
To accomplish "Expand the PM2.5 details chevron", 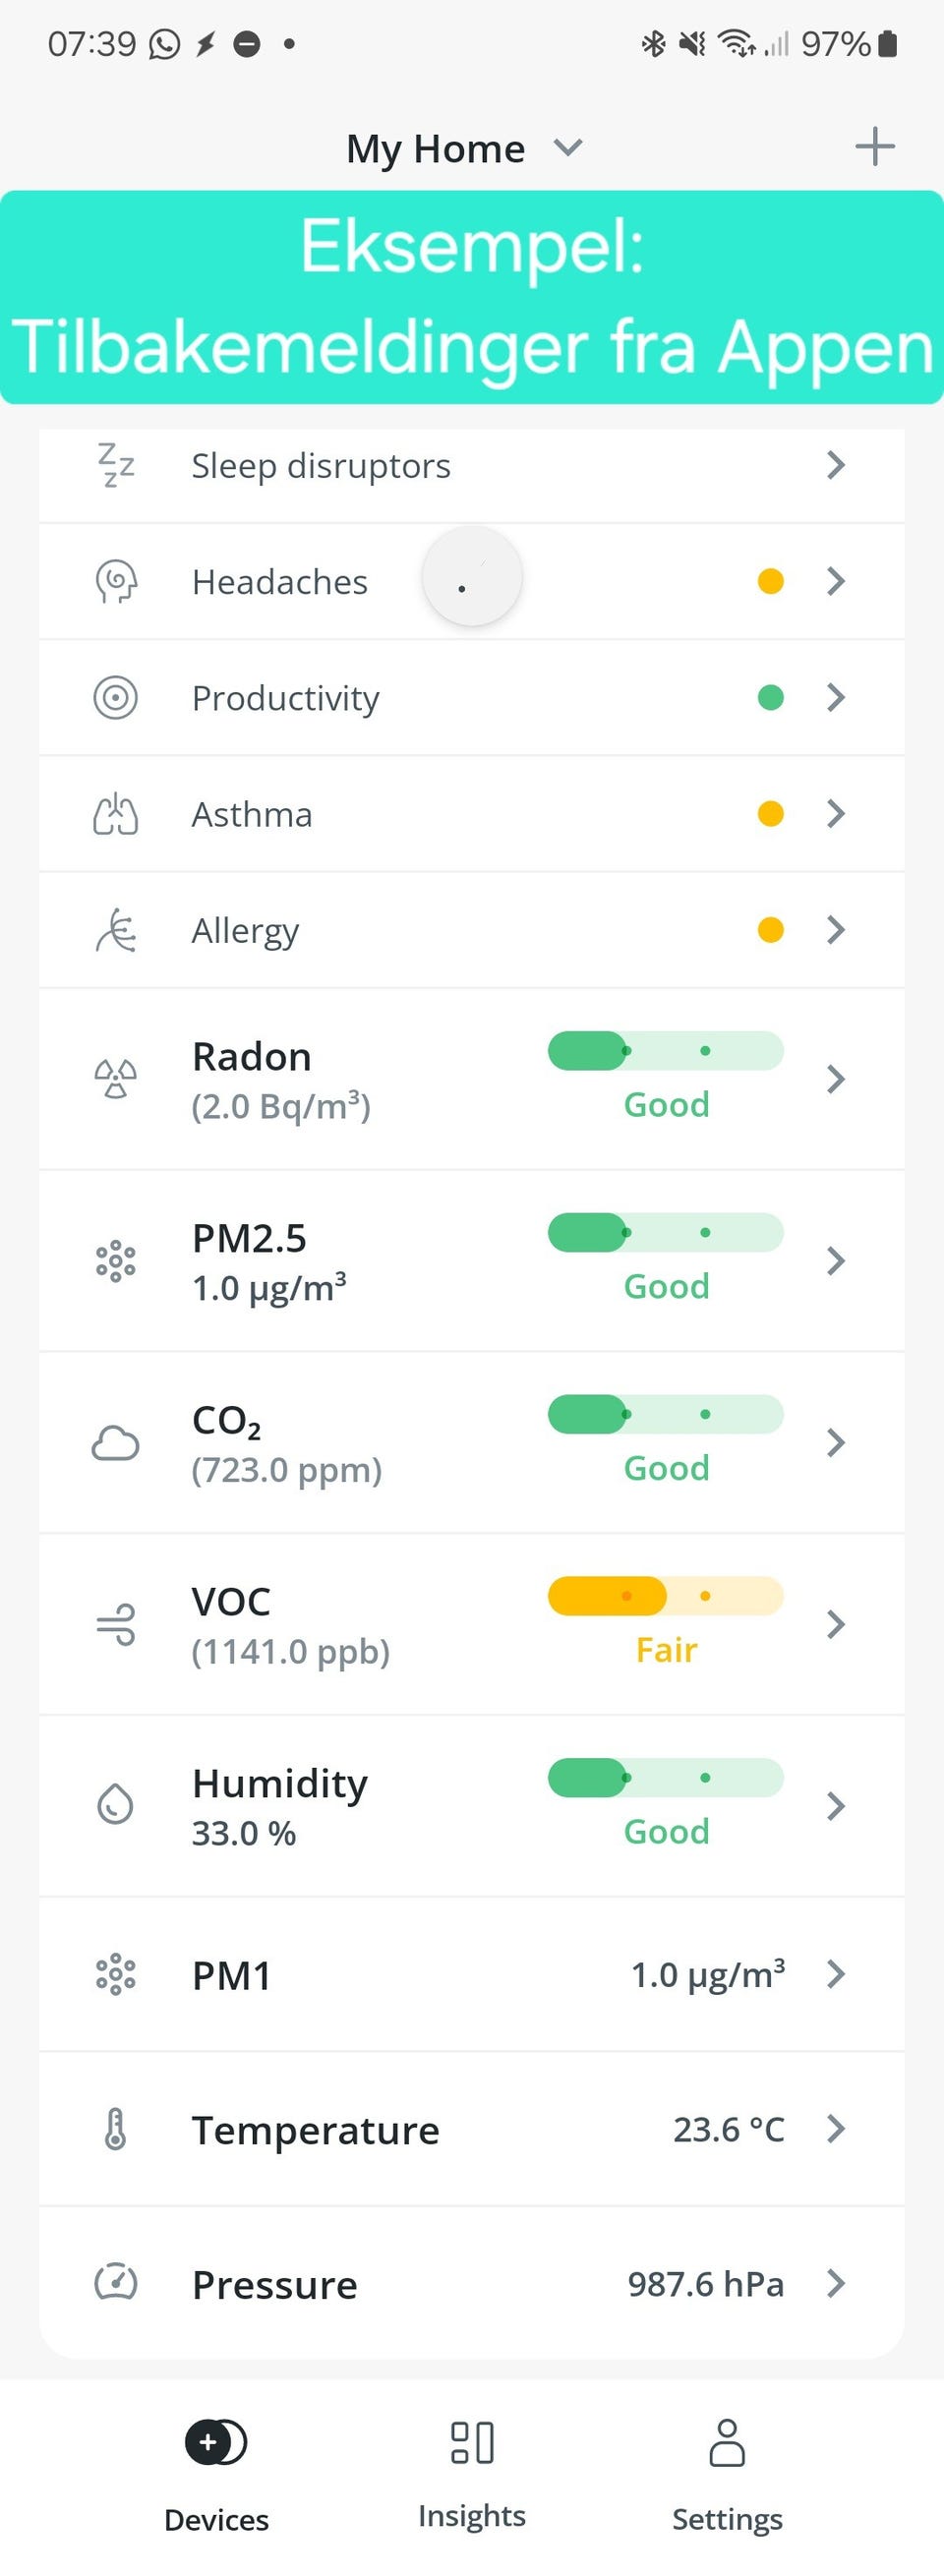I will [x=836, y=1261].
